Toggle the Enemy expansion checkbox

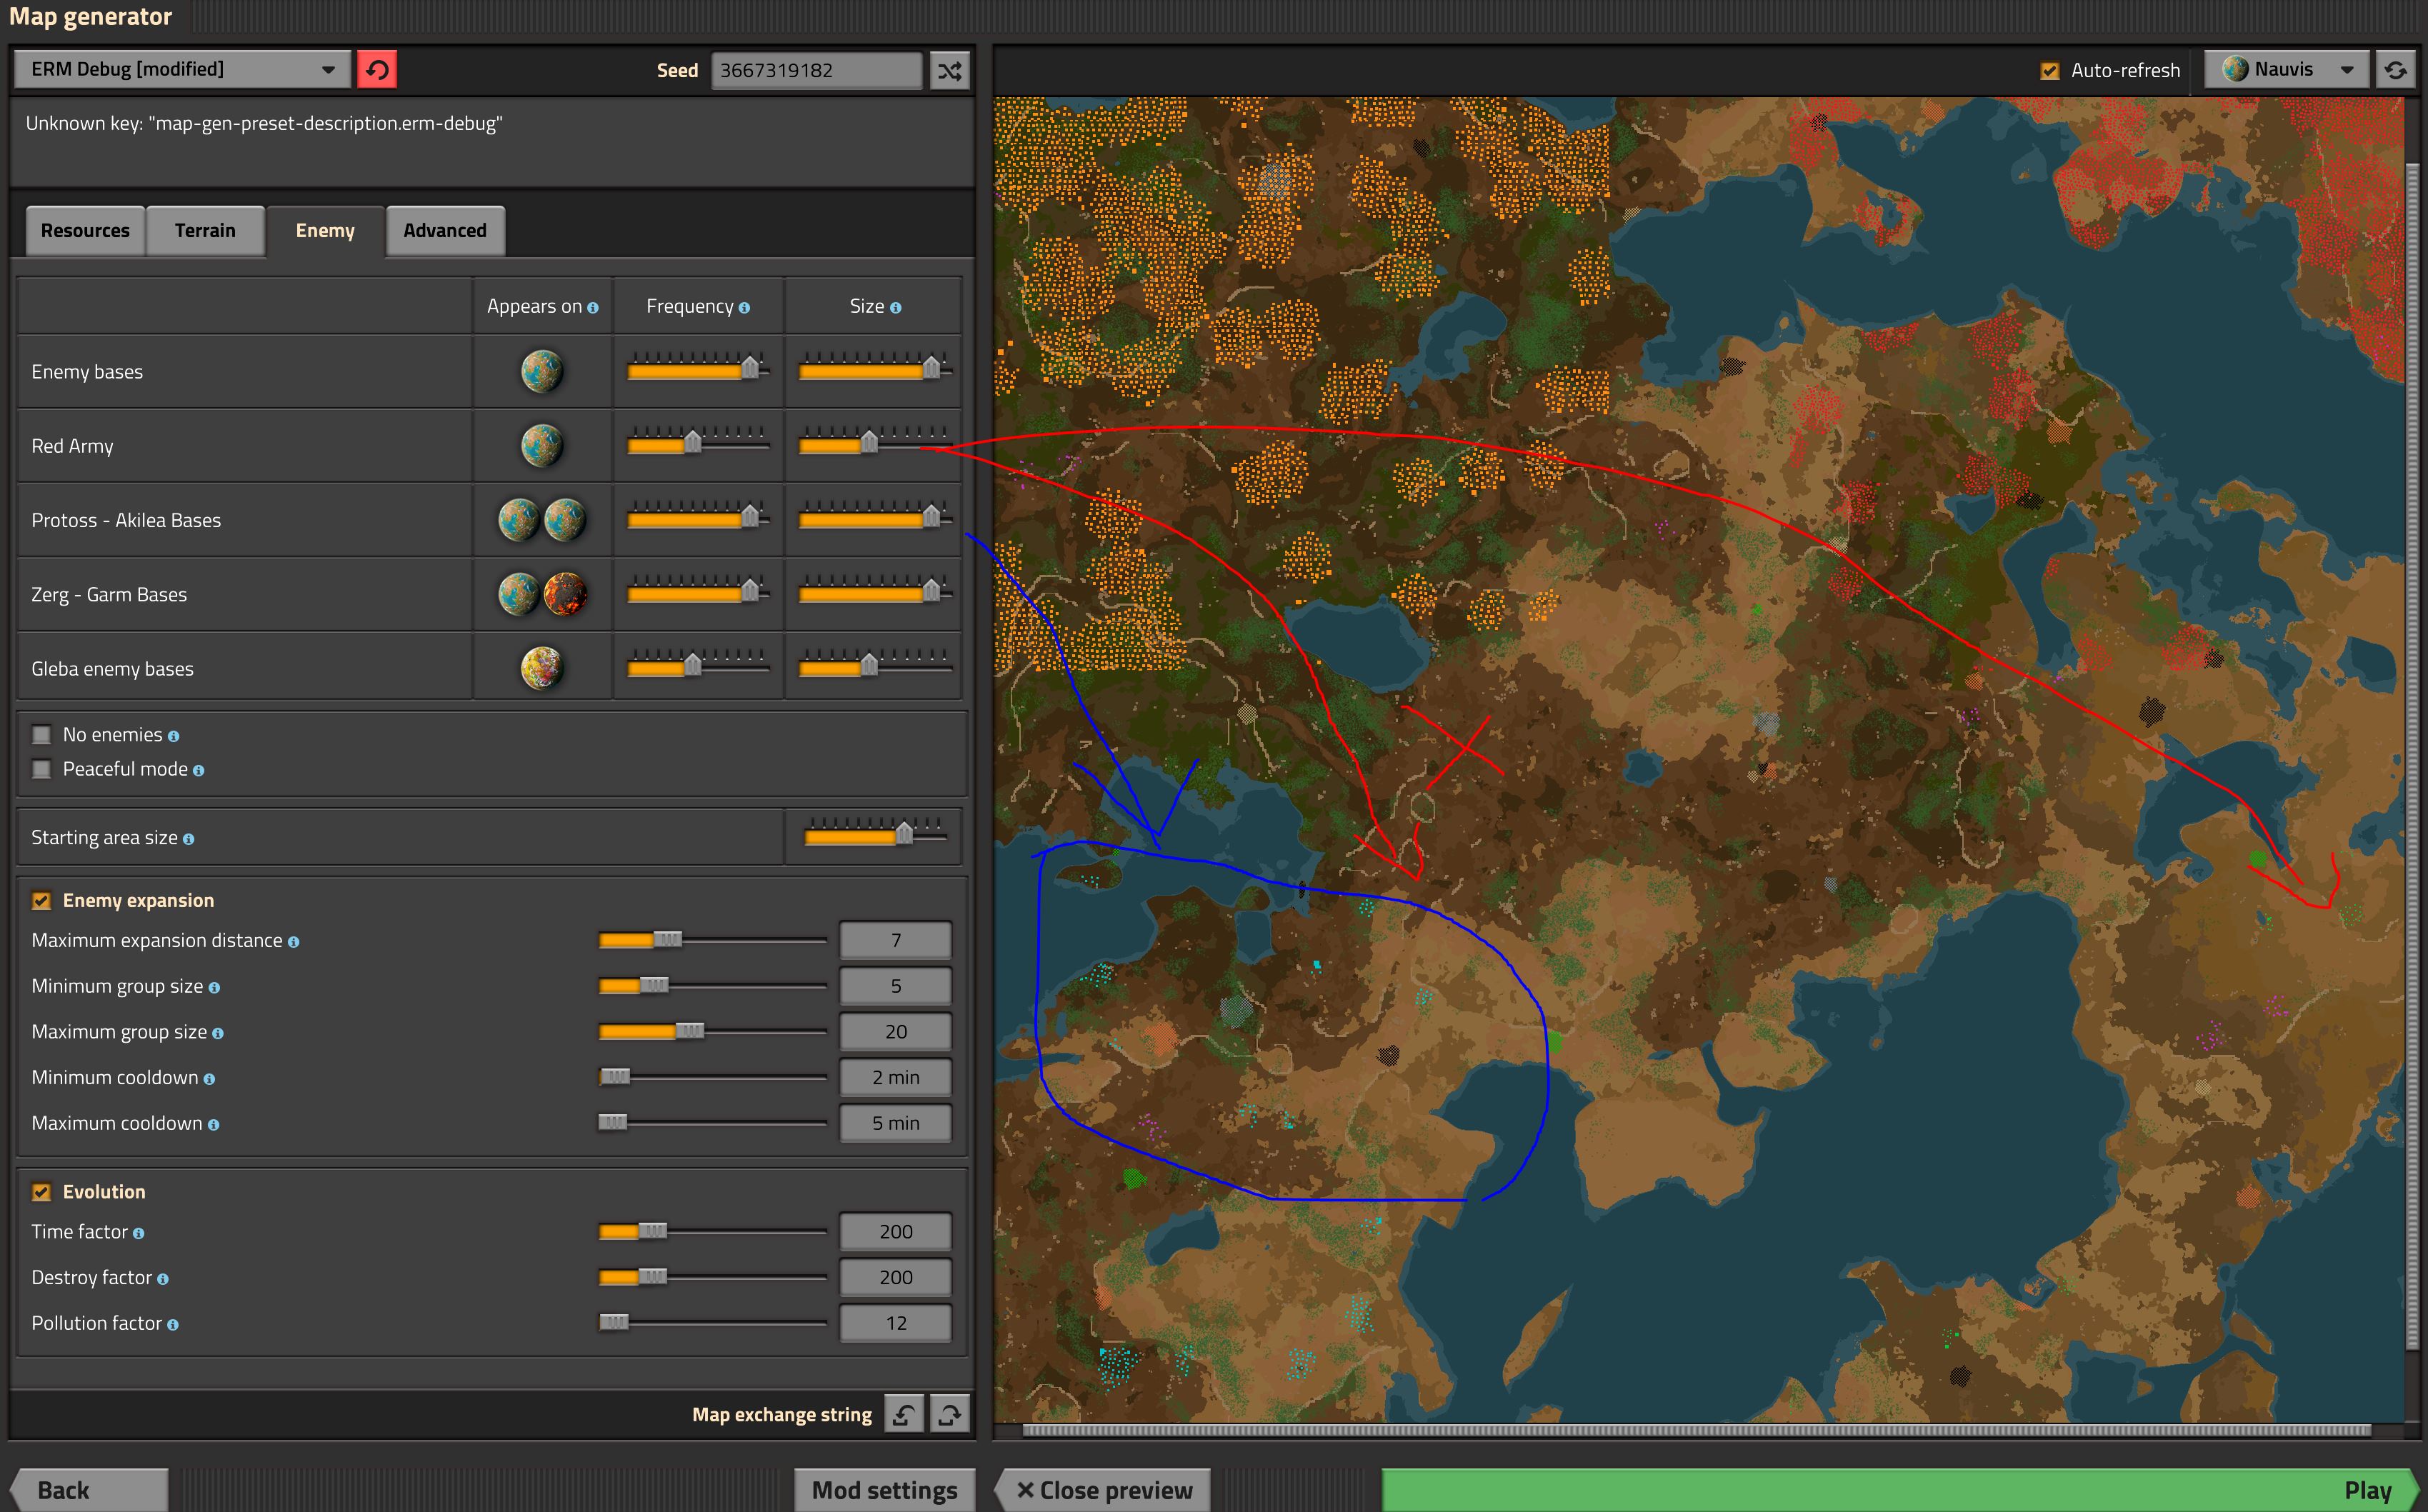pos(42,901)
